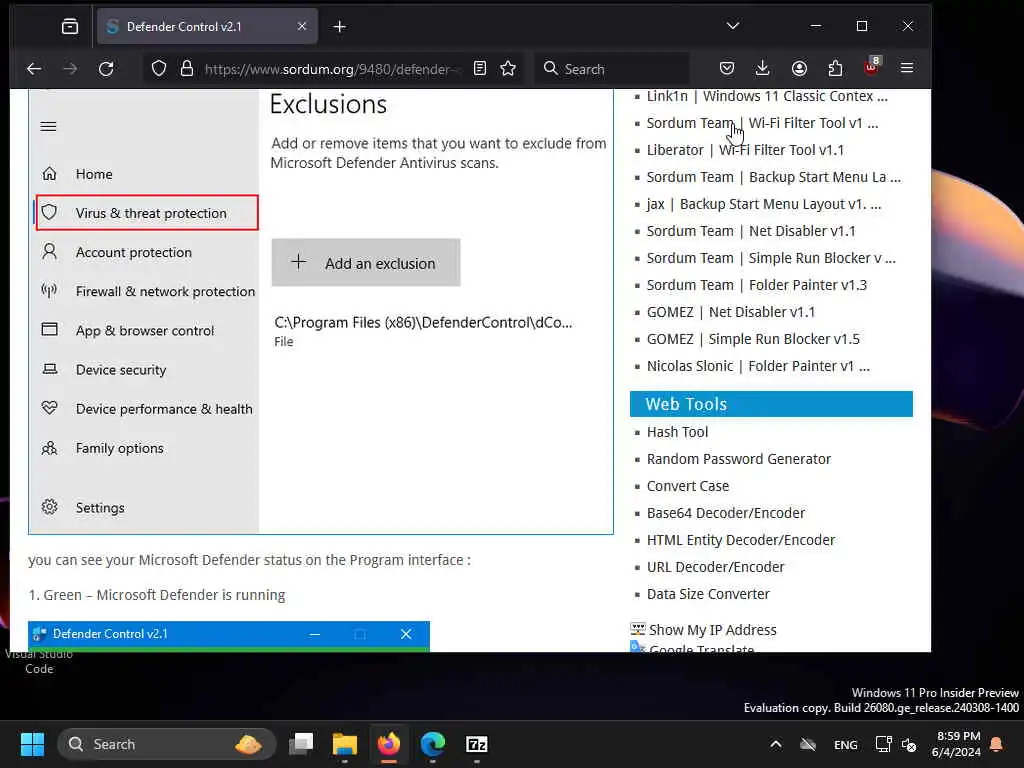
Task: Open GOMEZ Simple Run Blocker v1.5 link
Action: pyautogui.click(x=753, y=339)
